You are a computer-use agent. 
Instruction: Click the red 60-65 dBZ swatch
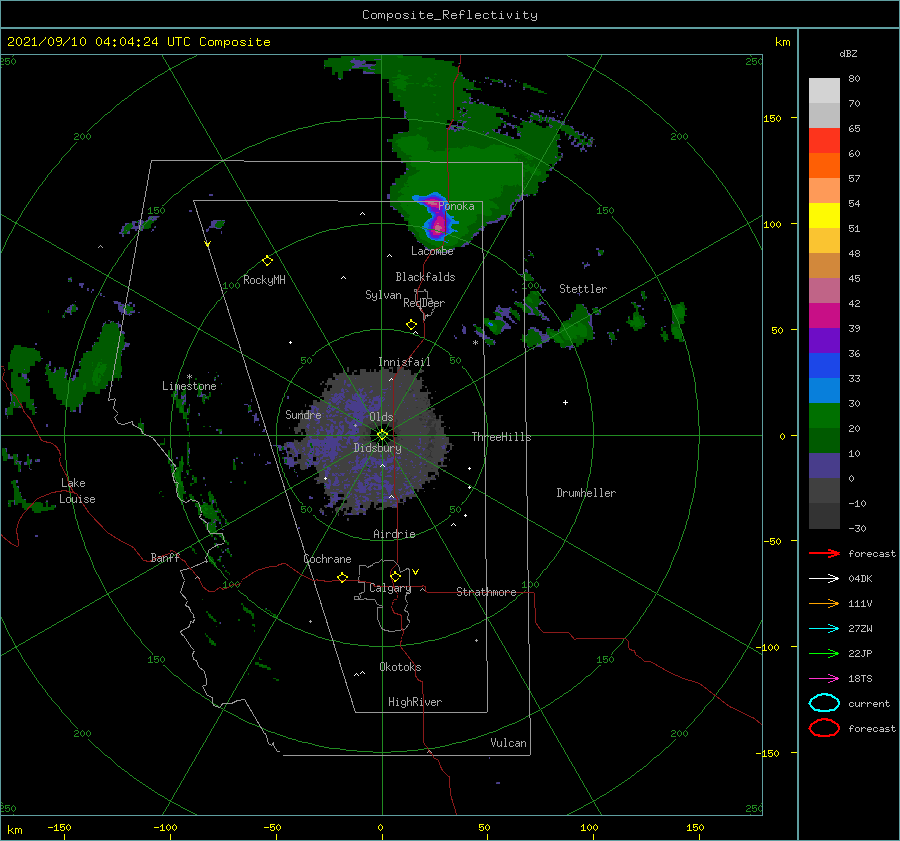click(824, 141)
